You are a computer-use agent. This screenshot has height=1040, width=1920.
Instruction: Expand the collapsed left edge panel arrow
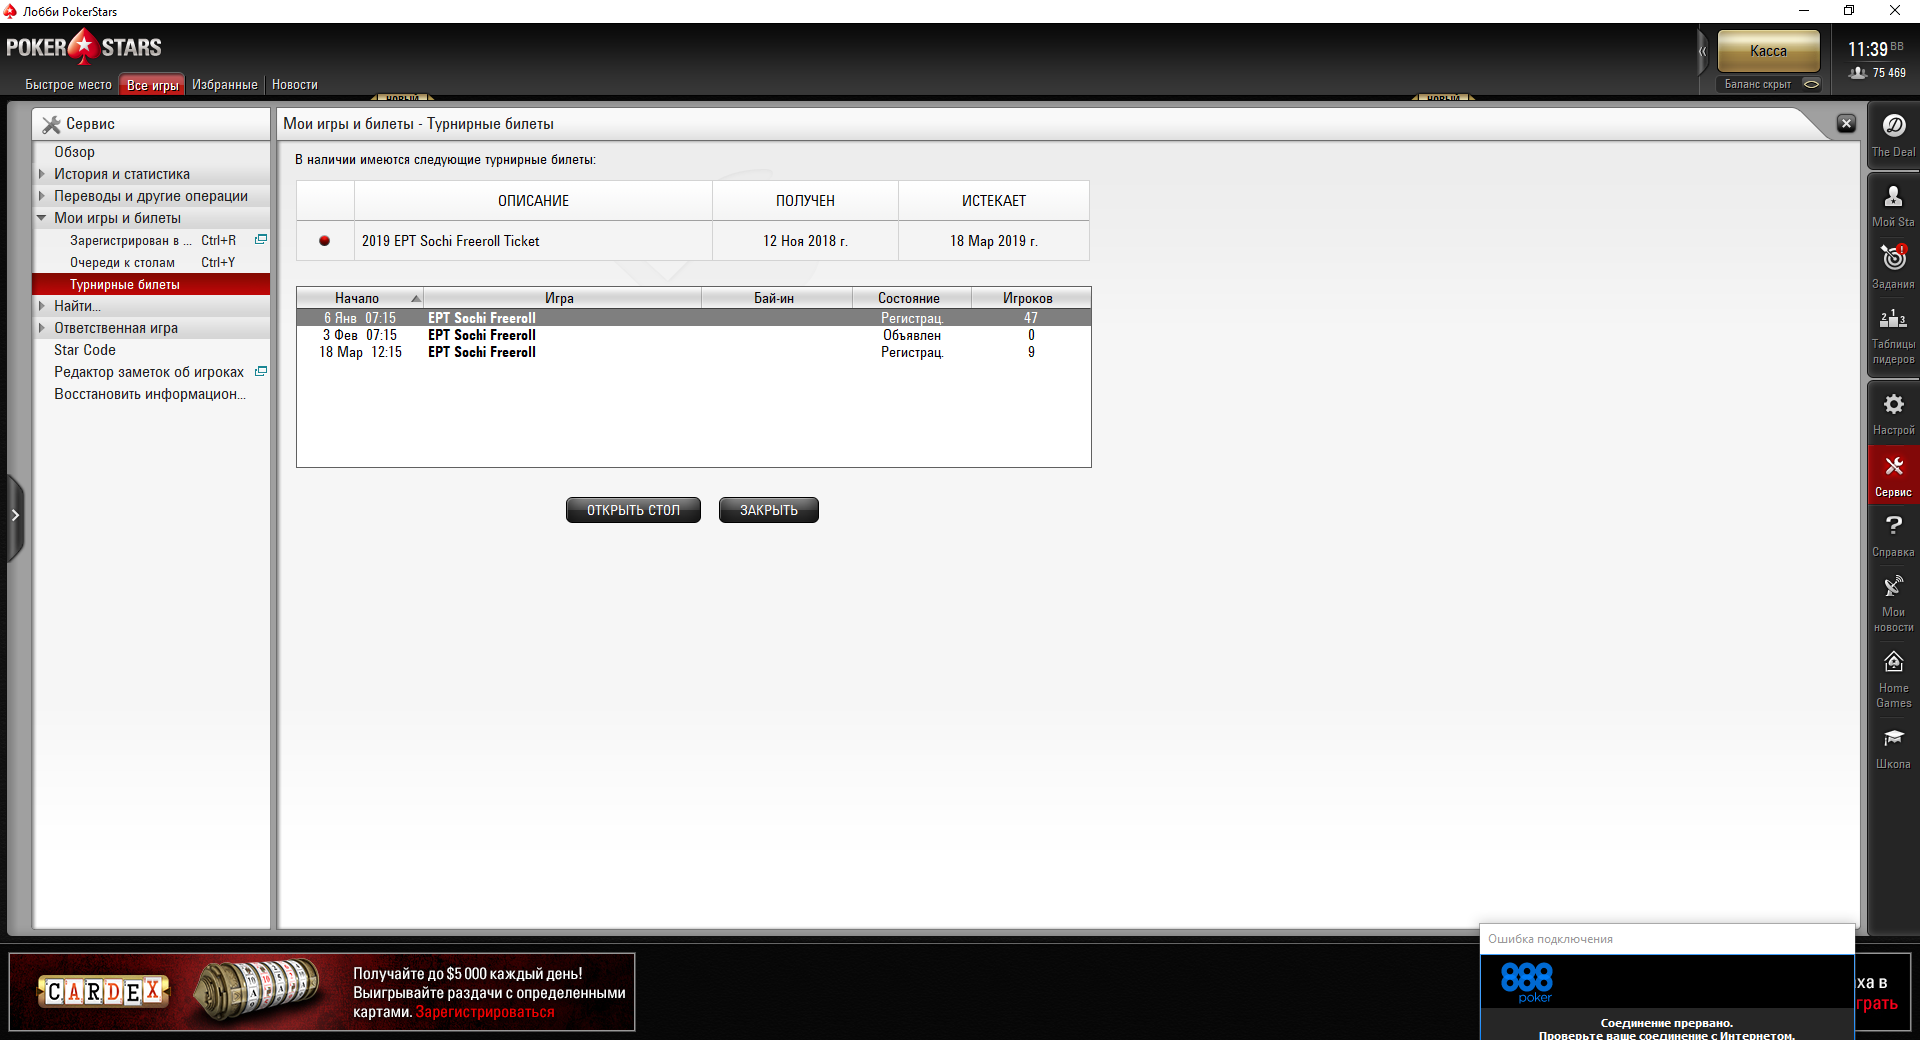15,516
